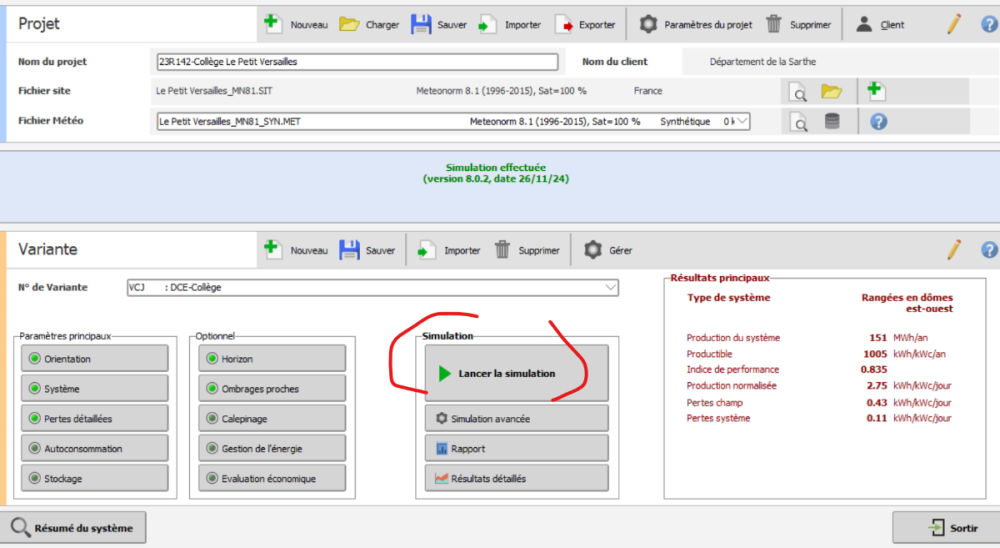Expand the N° de Variante dropdown
Screen dimensions: 1000x548
point(610,288)
